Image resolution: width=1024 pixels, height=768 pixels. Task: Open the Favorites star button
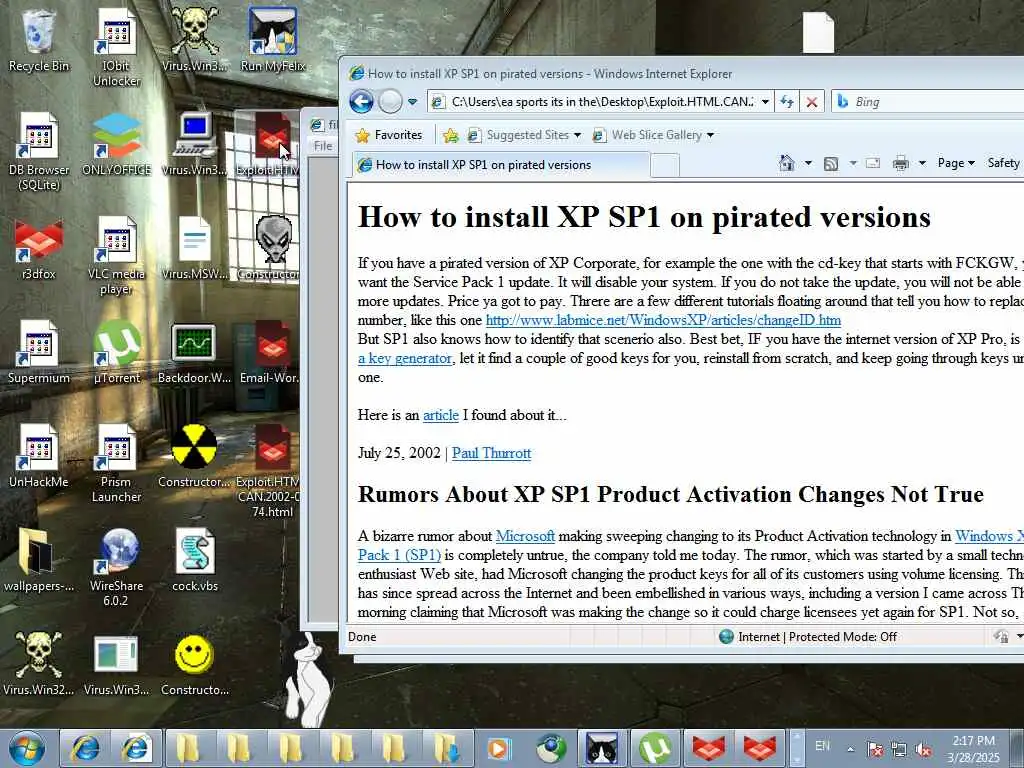click(389, 135)
